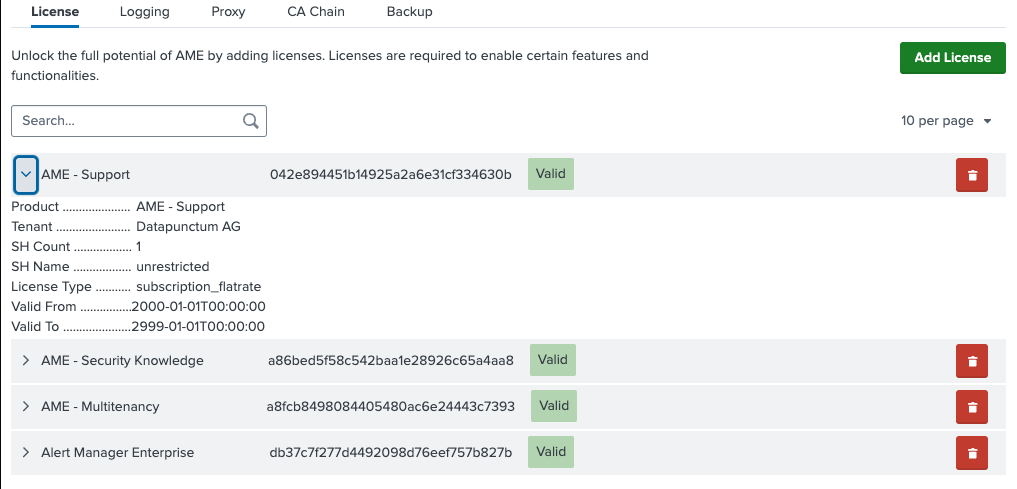
Task: Click the search magnifier icon
Action: pos(251,121)
